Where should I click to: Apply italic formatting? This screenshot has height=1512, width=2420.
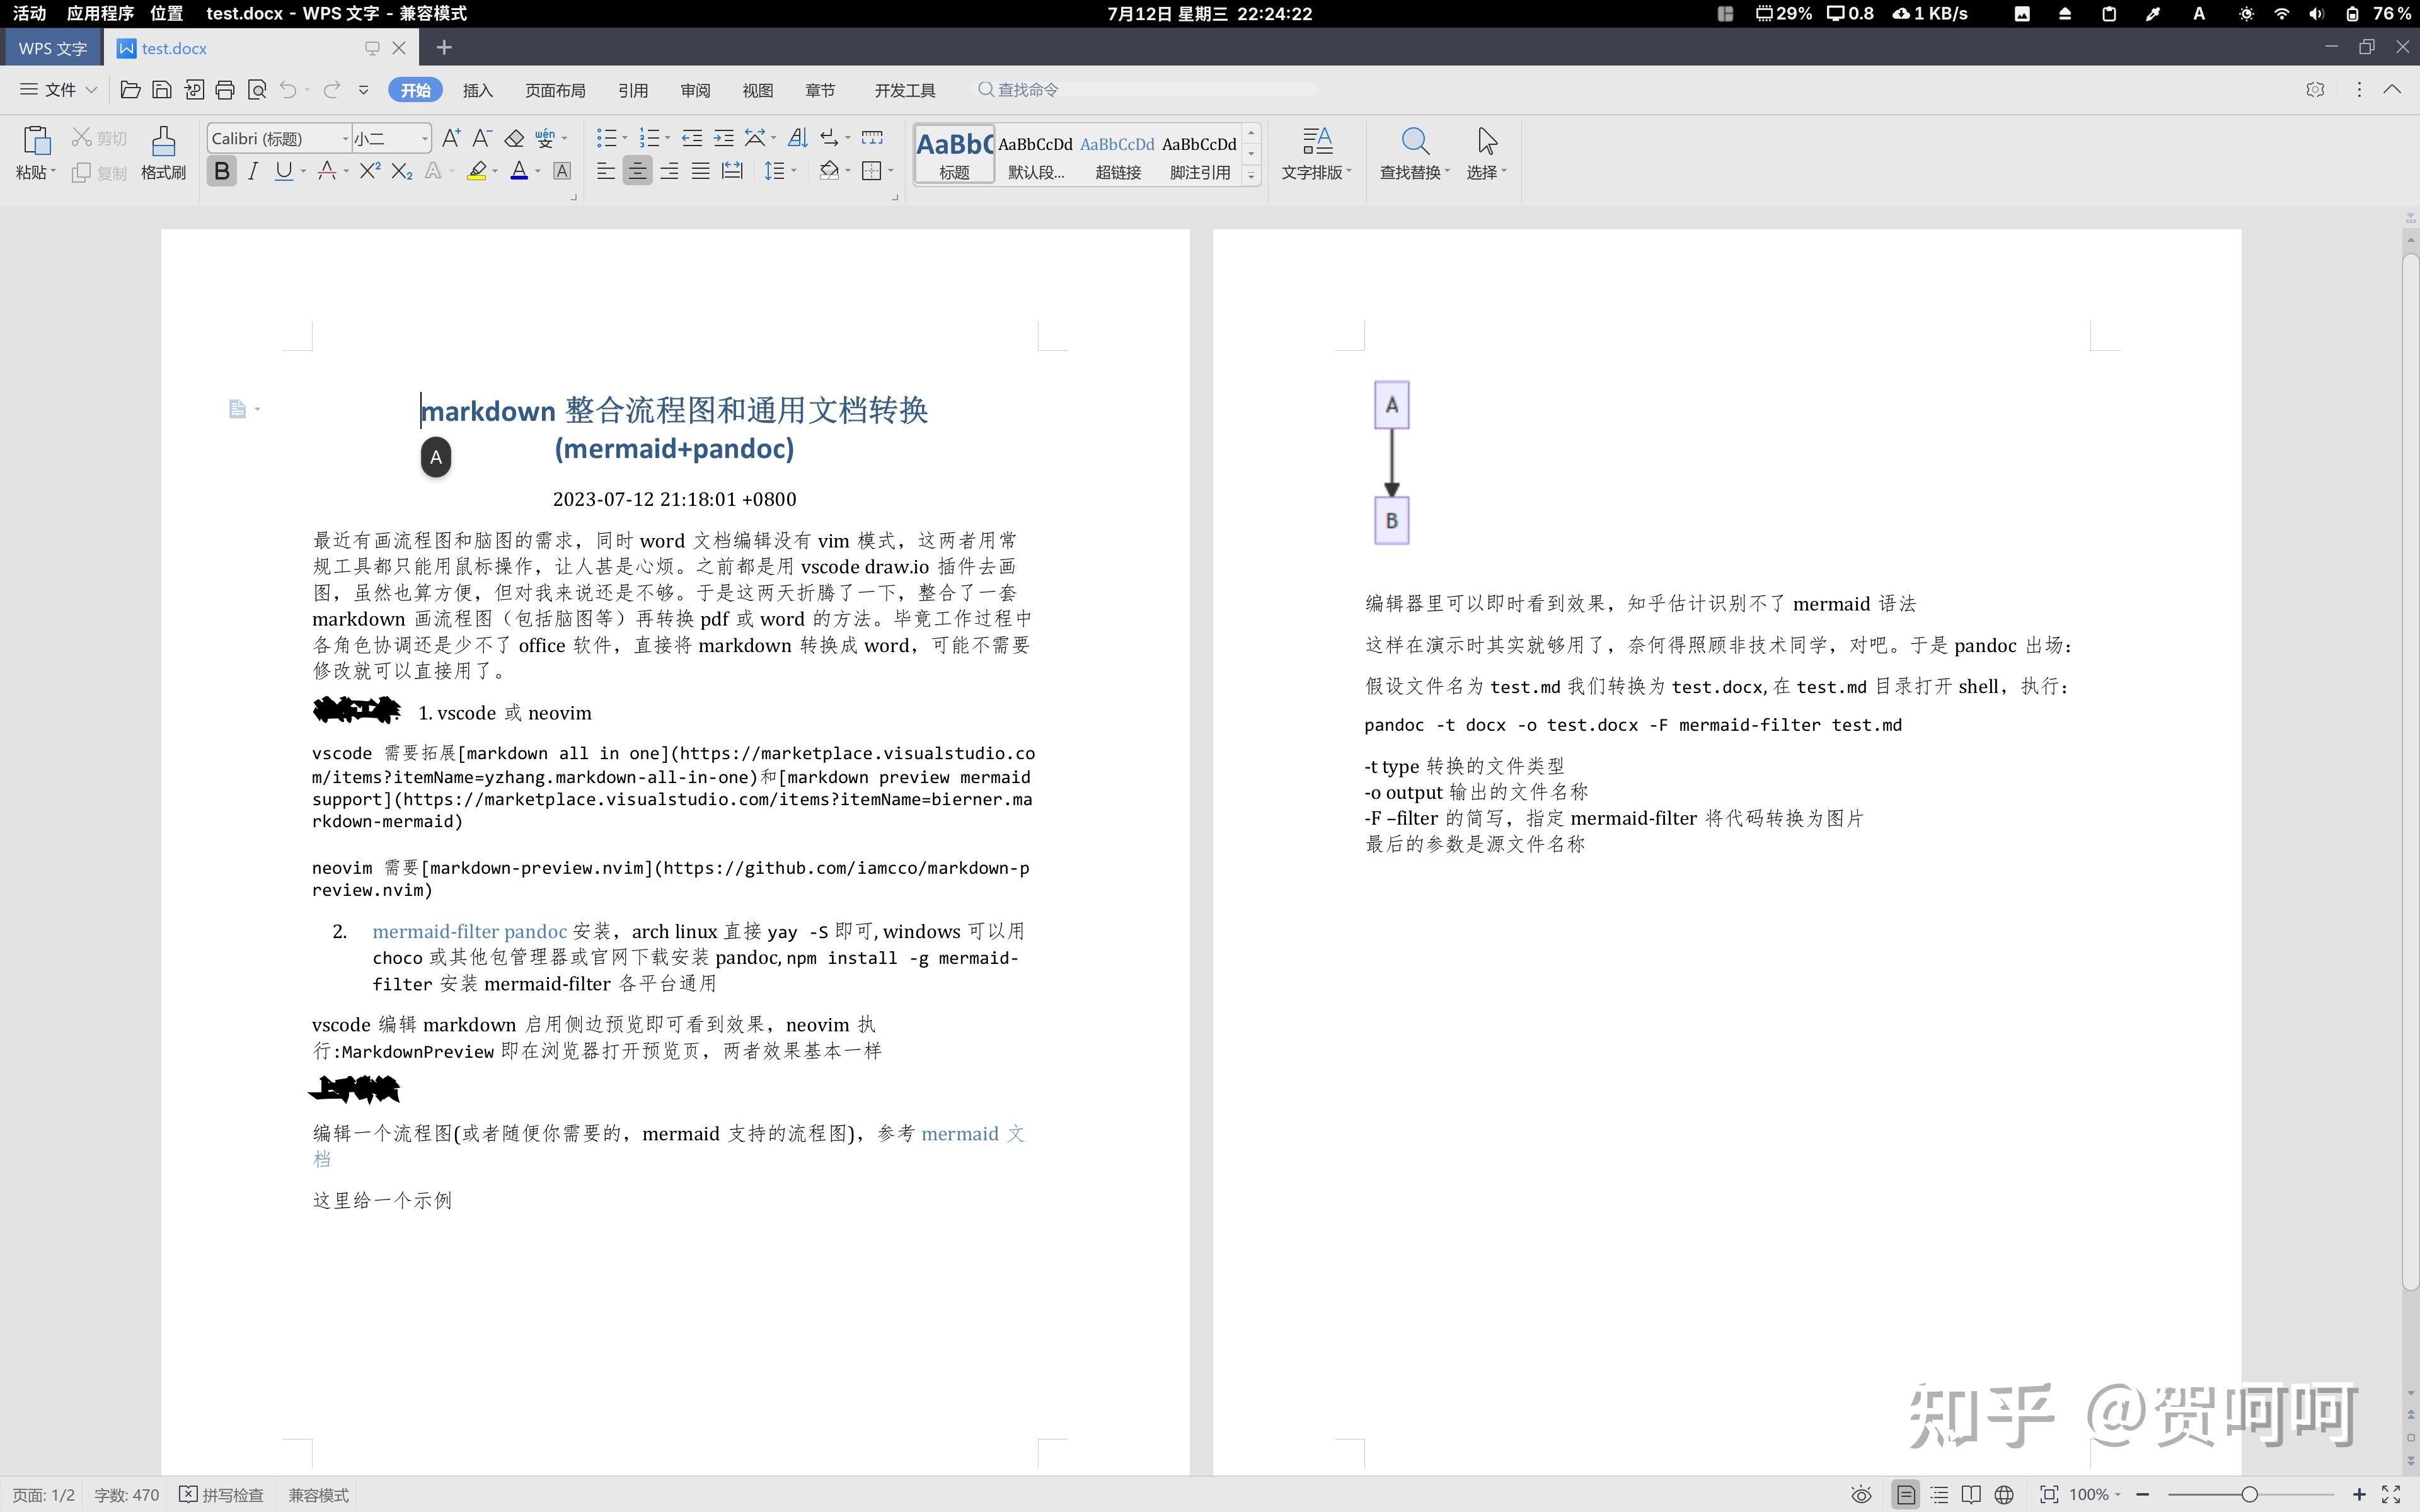click(x=252, y=171)
